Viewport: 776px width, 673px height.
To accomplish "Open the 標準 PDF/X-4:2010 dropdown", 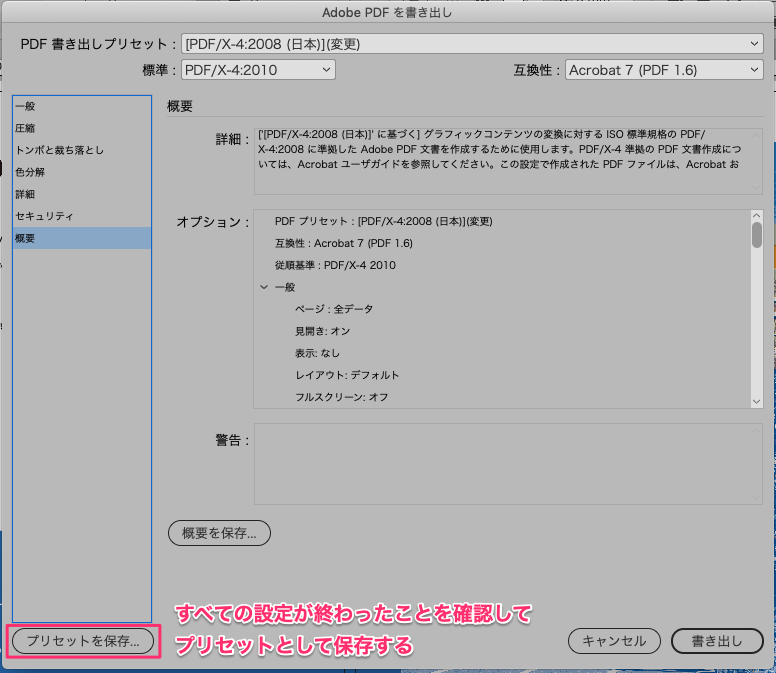I will coord(258,70).
